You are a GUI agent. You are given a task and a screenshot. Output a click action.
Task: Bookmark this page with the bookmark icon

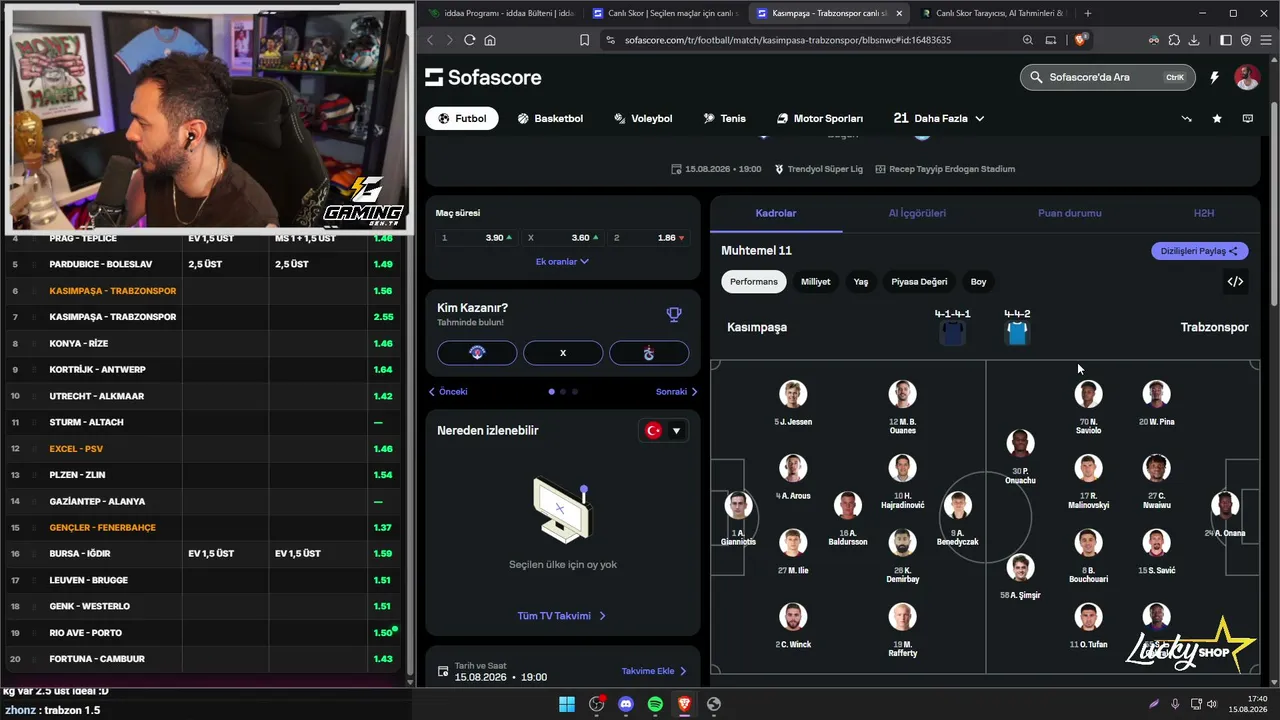click(585, 40)
